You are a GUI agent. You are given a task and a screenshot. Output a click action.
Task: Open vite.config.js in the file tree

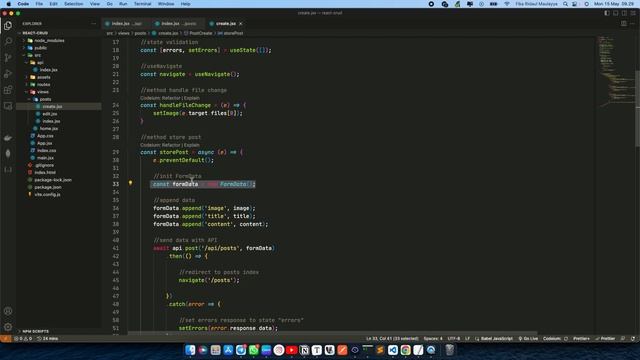click(47, 195)
